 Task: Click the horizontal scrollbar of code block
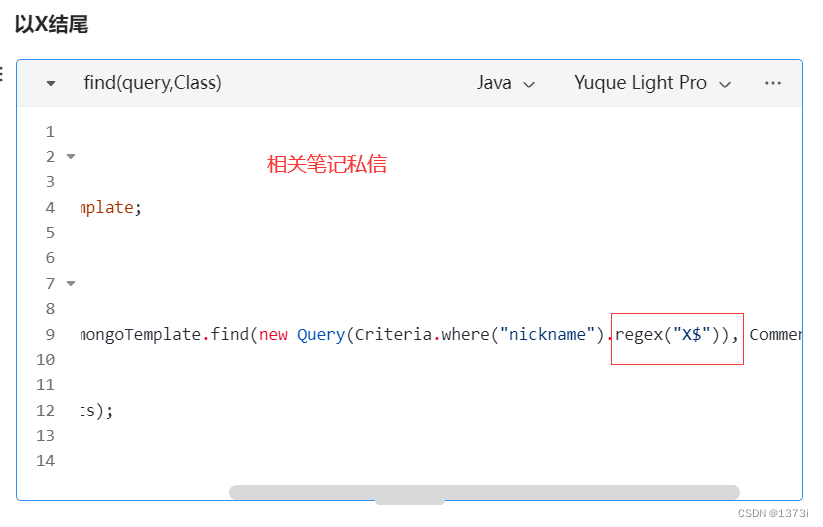[x=484, y=492]
